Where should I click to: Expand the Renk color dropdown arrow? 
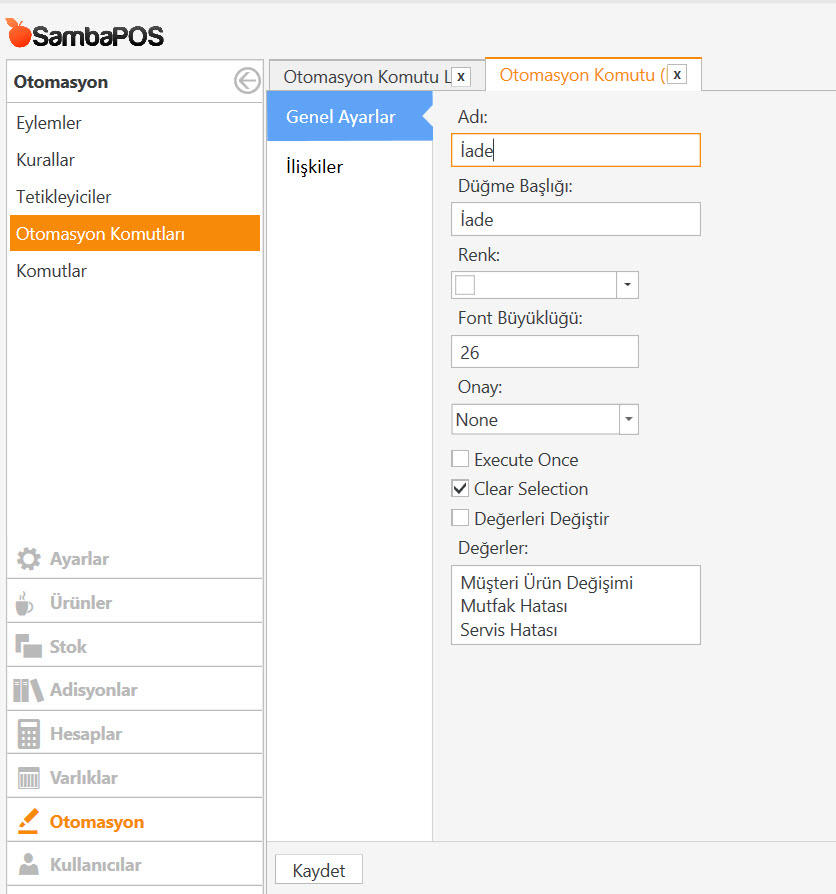click(627, 285)
